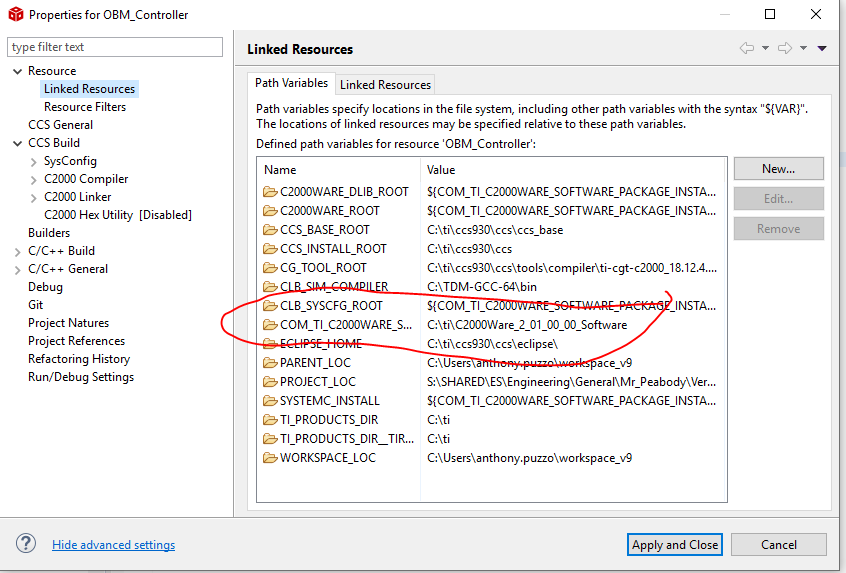Screen dimensions: 846x573
Task: Open the back history dropdown arrow
Action: tap(765, 48)
